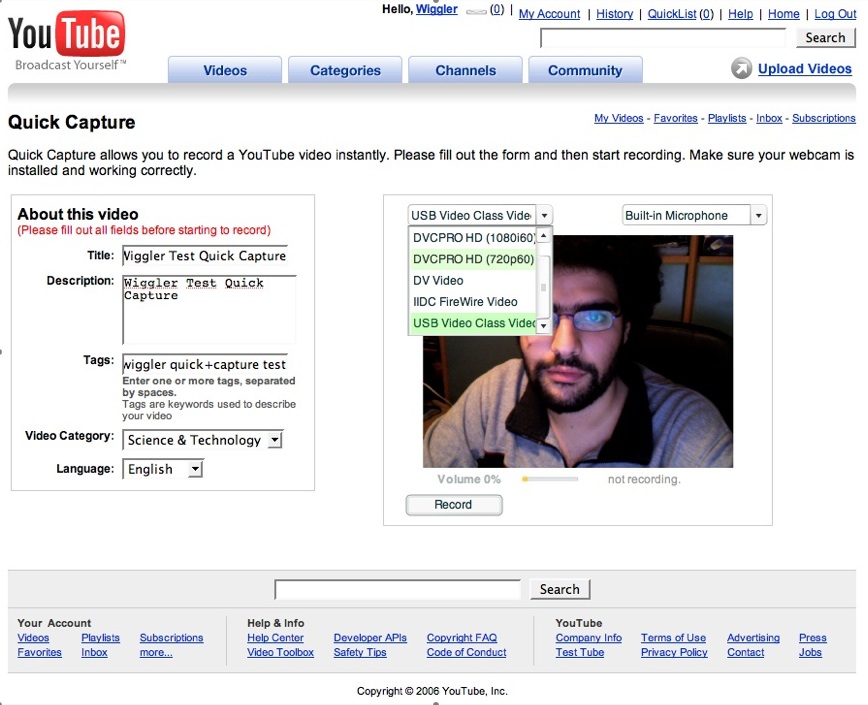Screen dimensions: 868x705
Task: Click the Upload Videos arrow icon
Action: [741, 68]
